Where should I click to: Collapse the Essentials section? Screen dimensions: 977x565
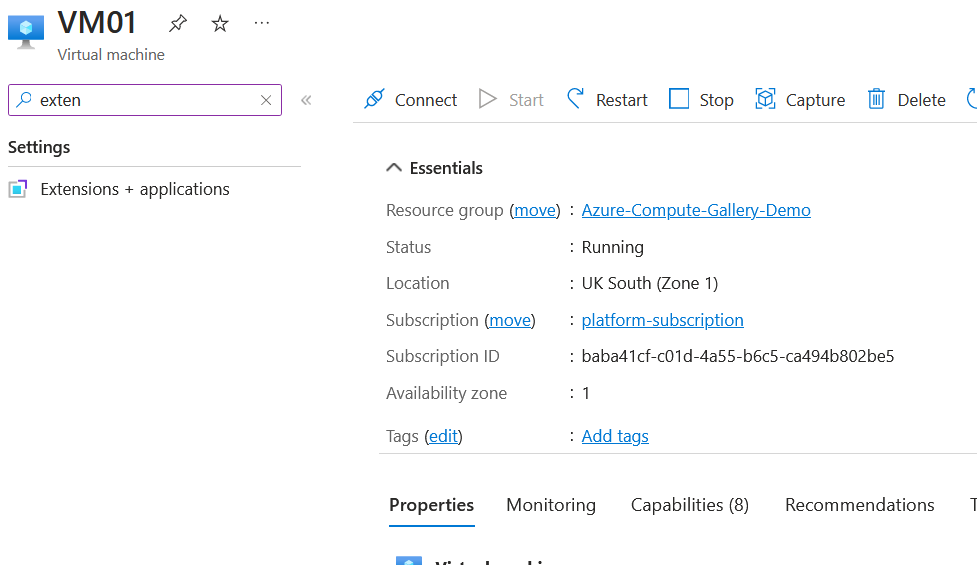coord(395,168)
